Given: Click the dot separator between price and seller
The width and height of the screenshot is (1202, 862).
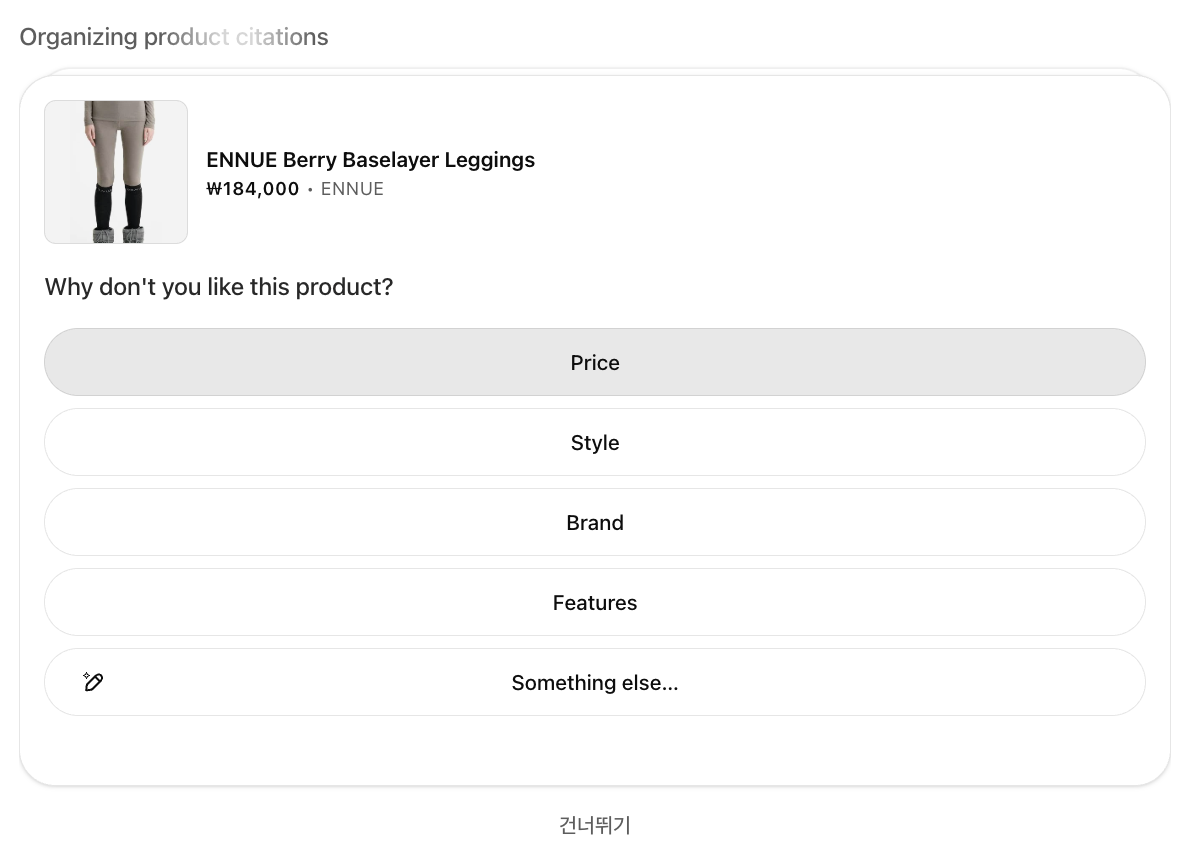Looking at the screenshot, I should [x=310, y=189].
